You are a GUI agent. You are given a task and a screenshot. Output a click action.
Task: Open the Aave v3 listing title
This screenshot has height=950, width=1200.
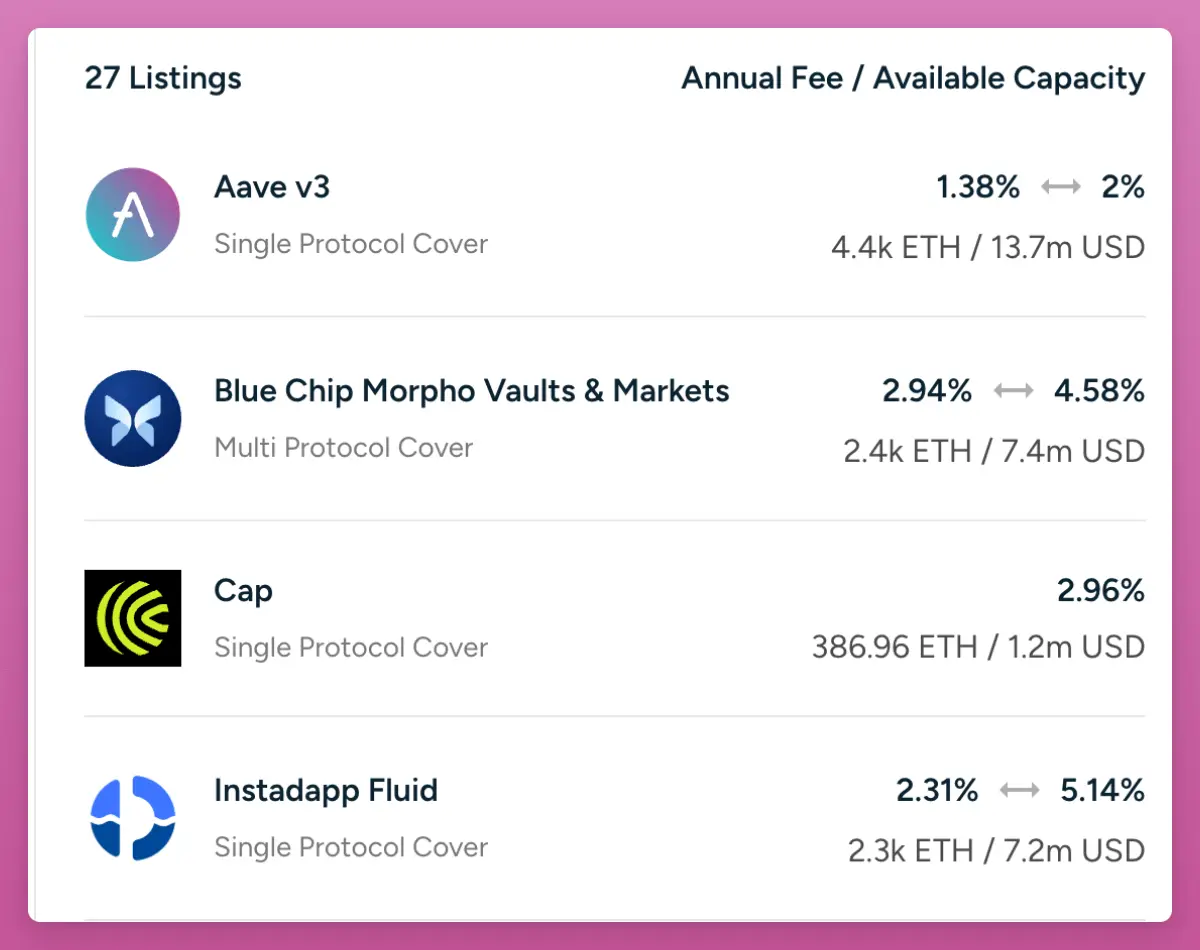(272, 186)
